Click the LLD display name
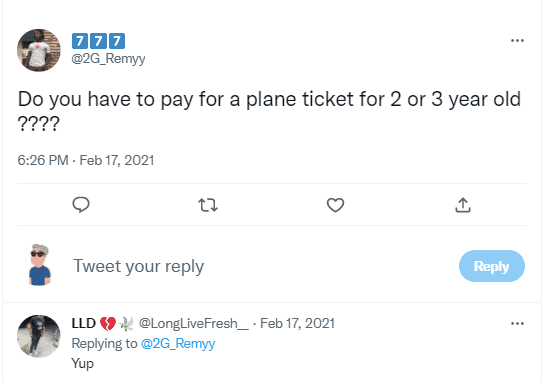Screen dimensions: 550x383 point(83,323)
